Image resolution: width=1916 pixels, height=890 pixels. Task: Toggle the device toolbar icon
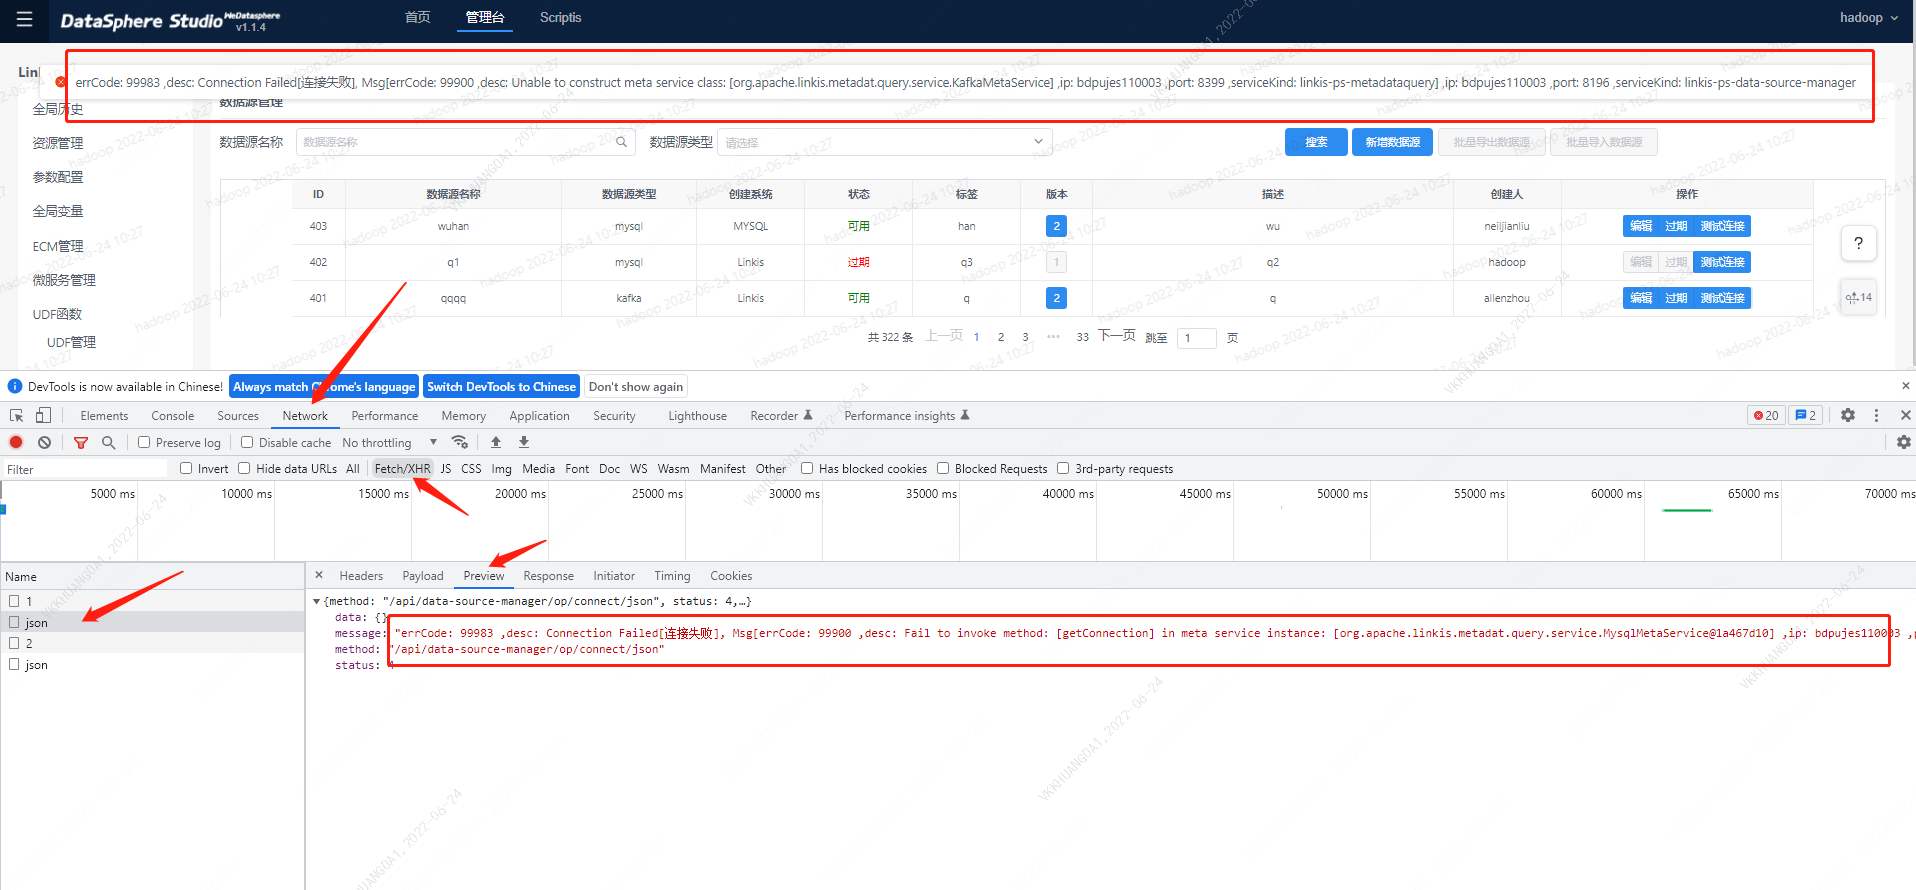43,415
